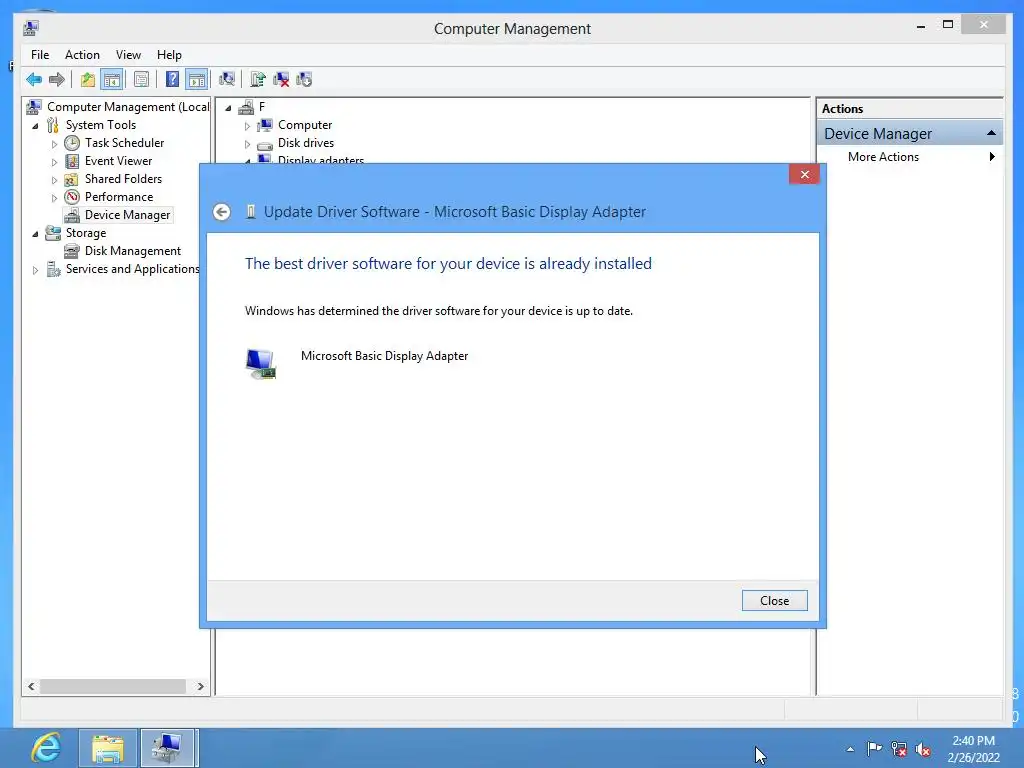Viewport: 1024px width, 768px height.
Task: Click the muted volume tray icon
Action: (923, 750)
